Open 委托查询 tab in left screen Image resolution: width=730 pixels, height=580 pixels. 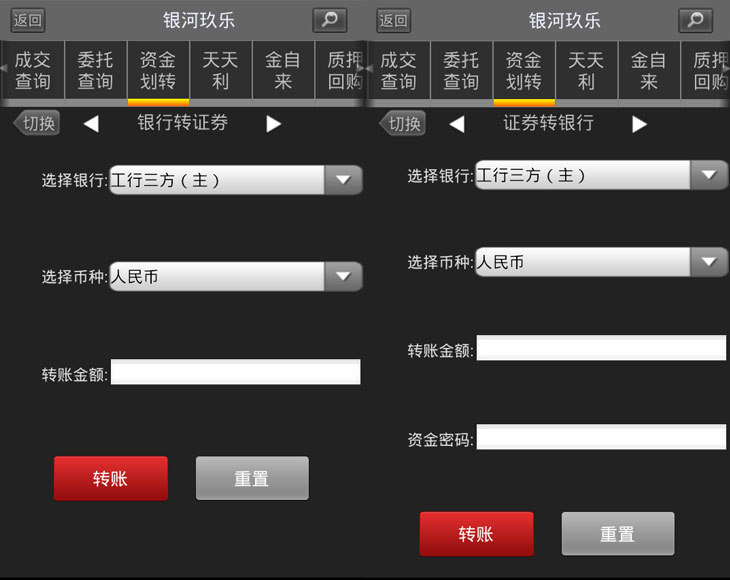coord(95,70)
